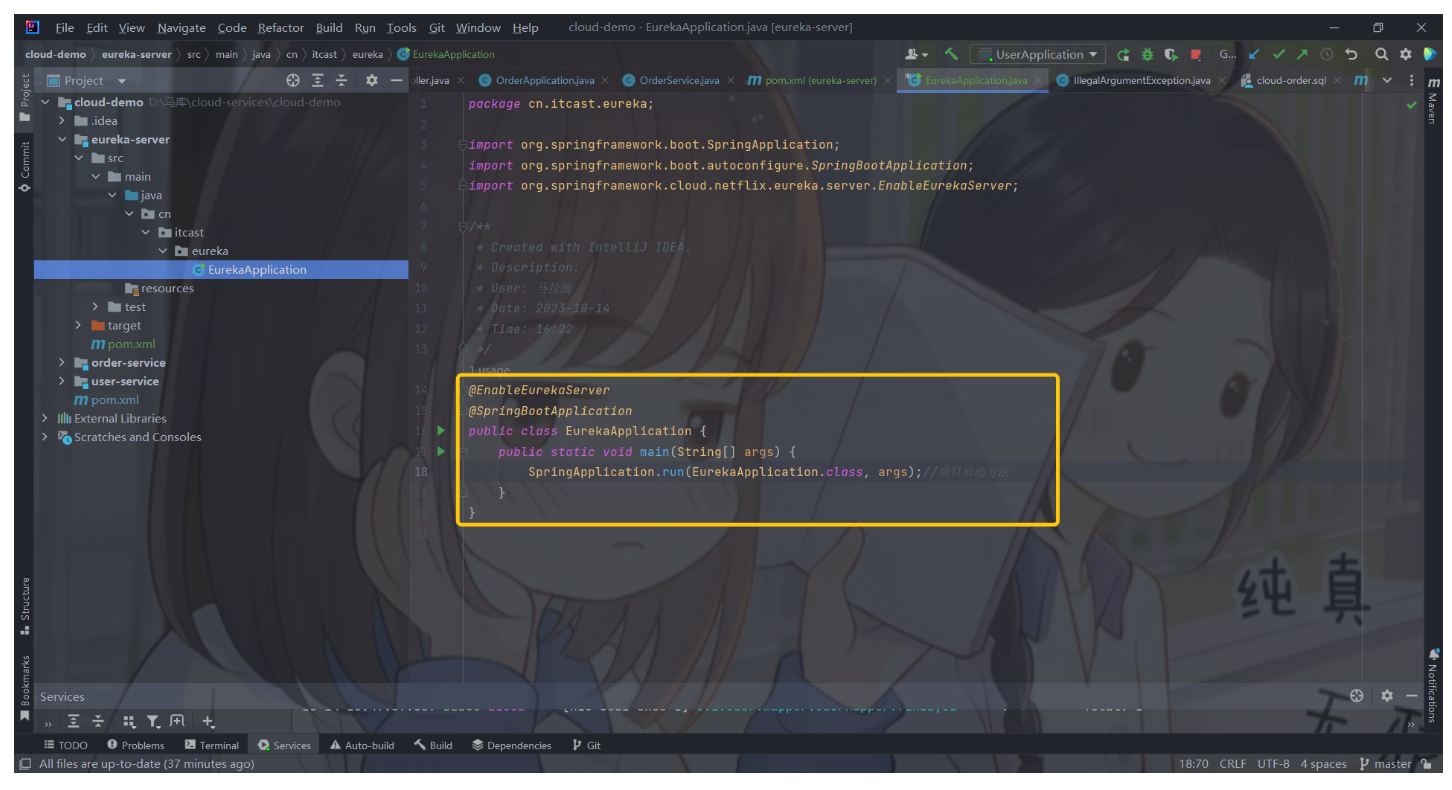Collapse the eureka-server module
The image size is (1452, 790).
pyautogui.click(x=62, y=140)
